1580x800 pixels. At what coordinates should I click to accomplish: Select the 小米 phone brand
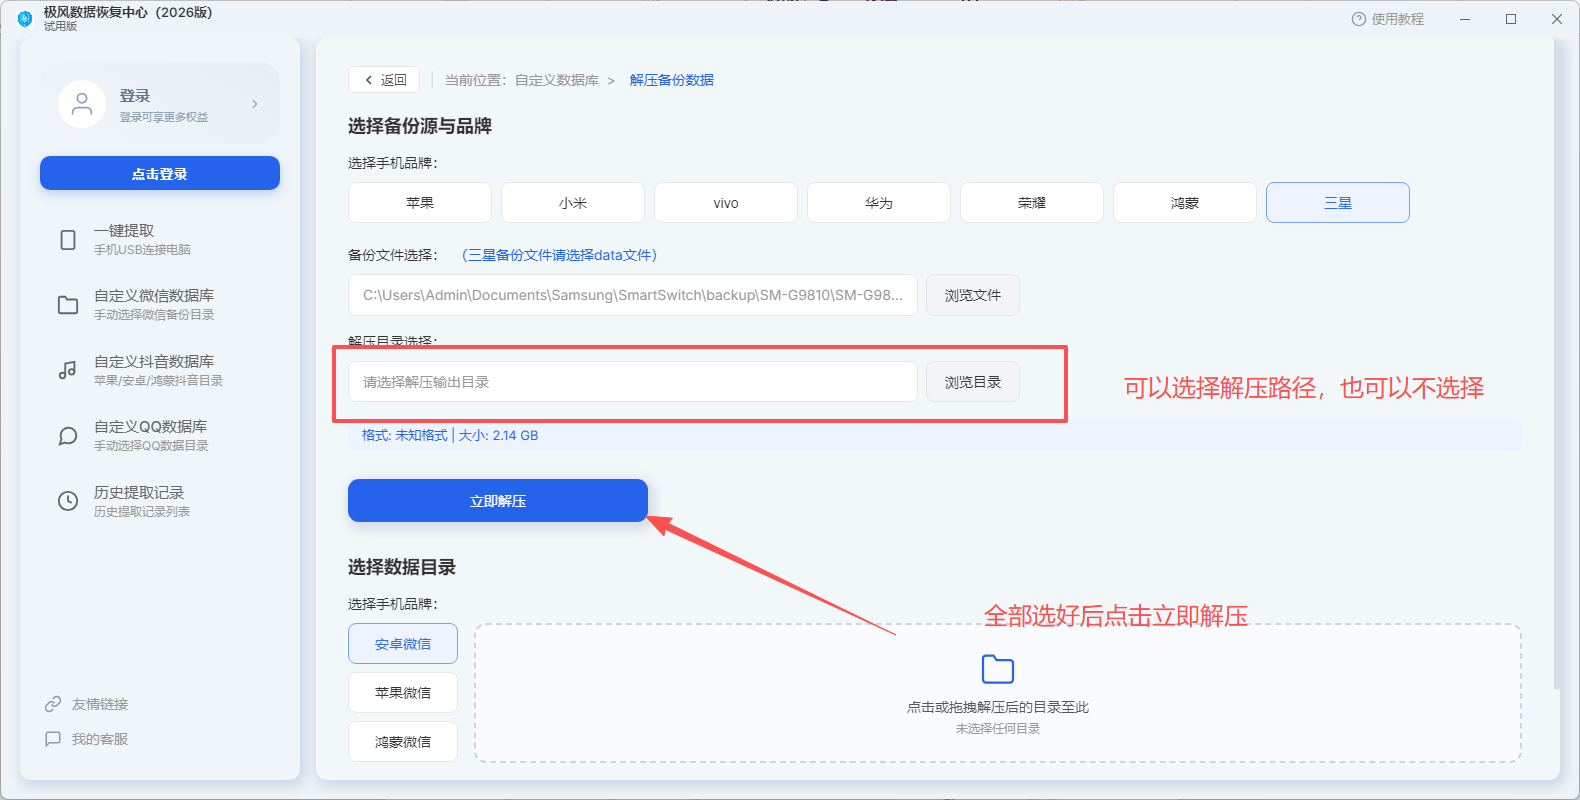click(573, 202)
